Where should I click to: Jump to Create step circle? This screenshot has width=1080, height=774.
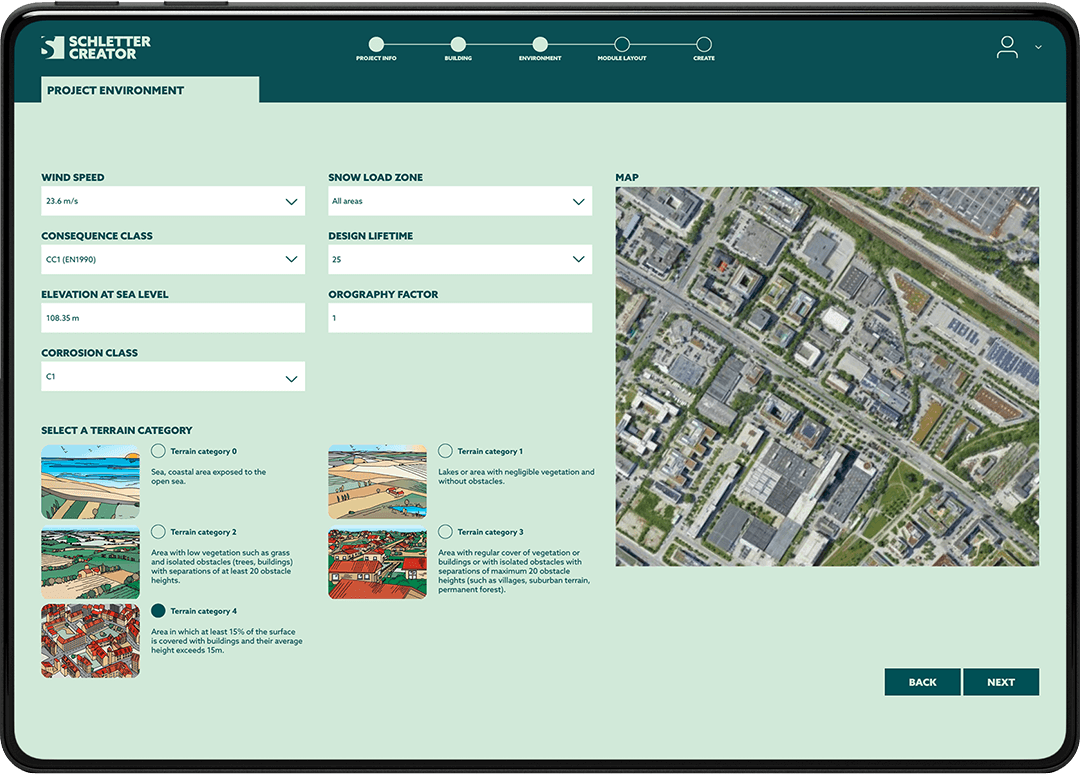pyautogui.click(x=704, y=44)
